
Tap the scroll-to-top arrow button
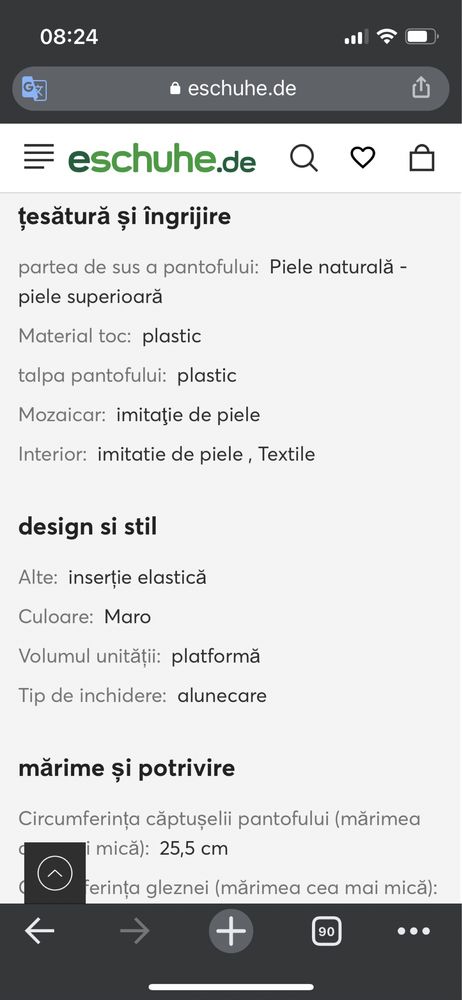pyautogui.click(x=55, y=873)
